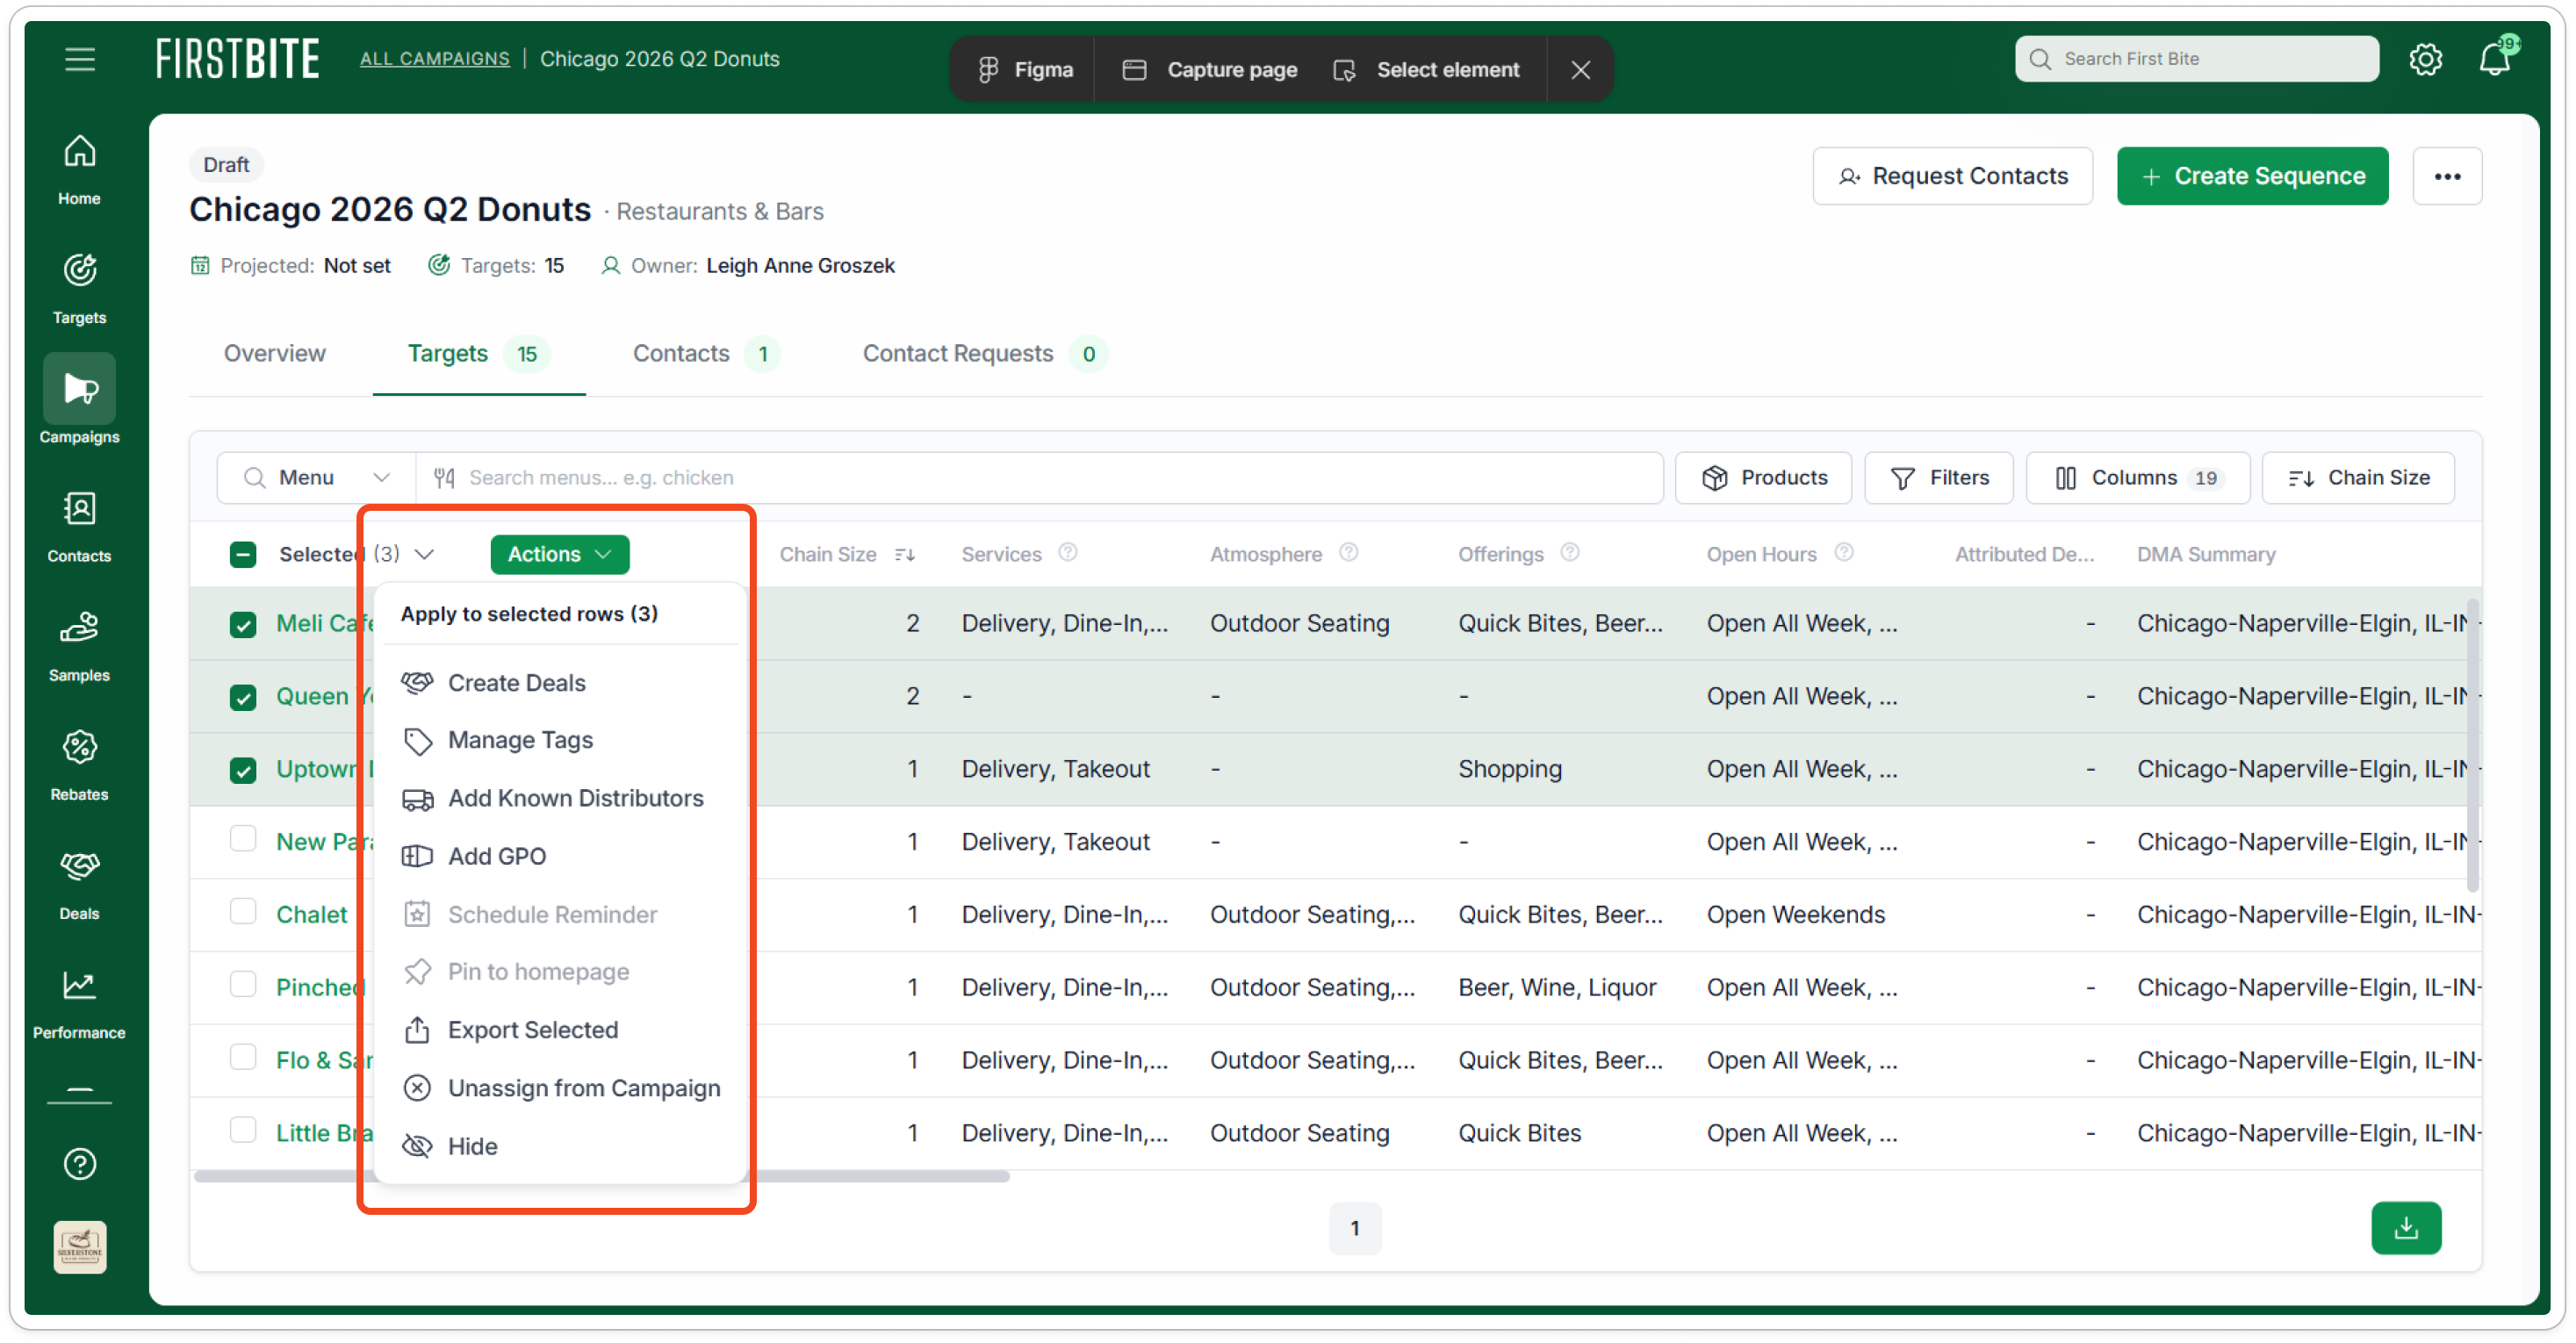Viewport: 2576px width, 1343px height.
Task: Open the three-dot more options button
Action: click(x=2447, y=176)
